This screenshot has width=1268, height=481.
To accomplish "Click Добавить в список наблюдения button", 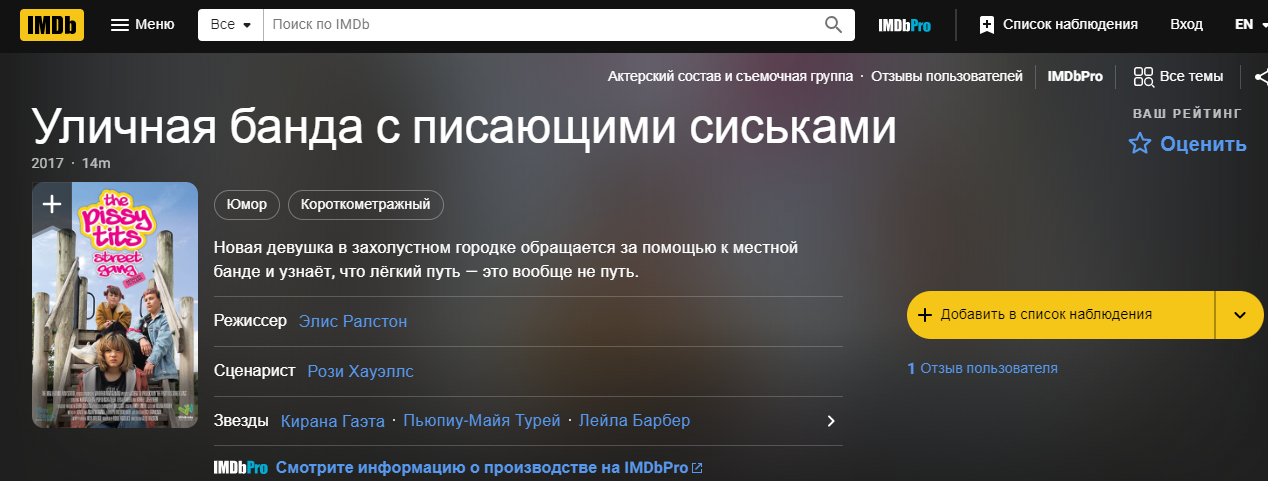I will click(1060, 314).
